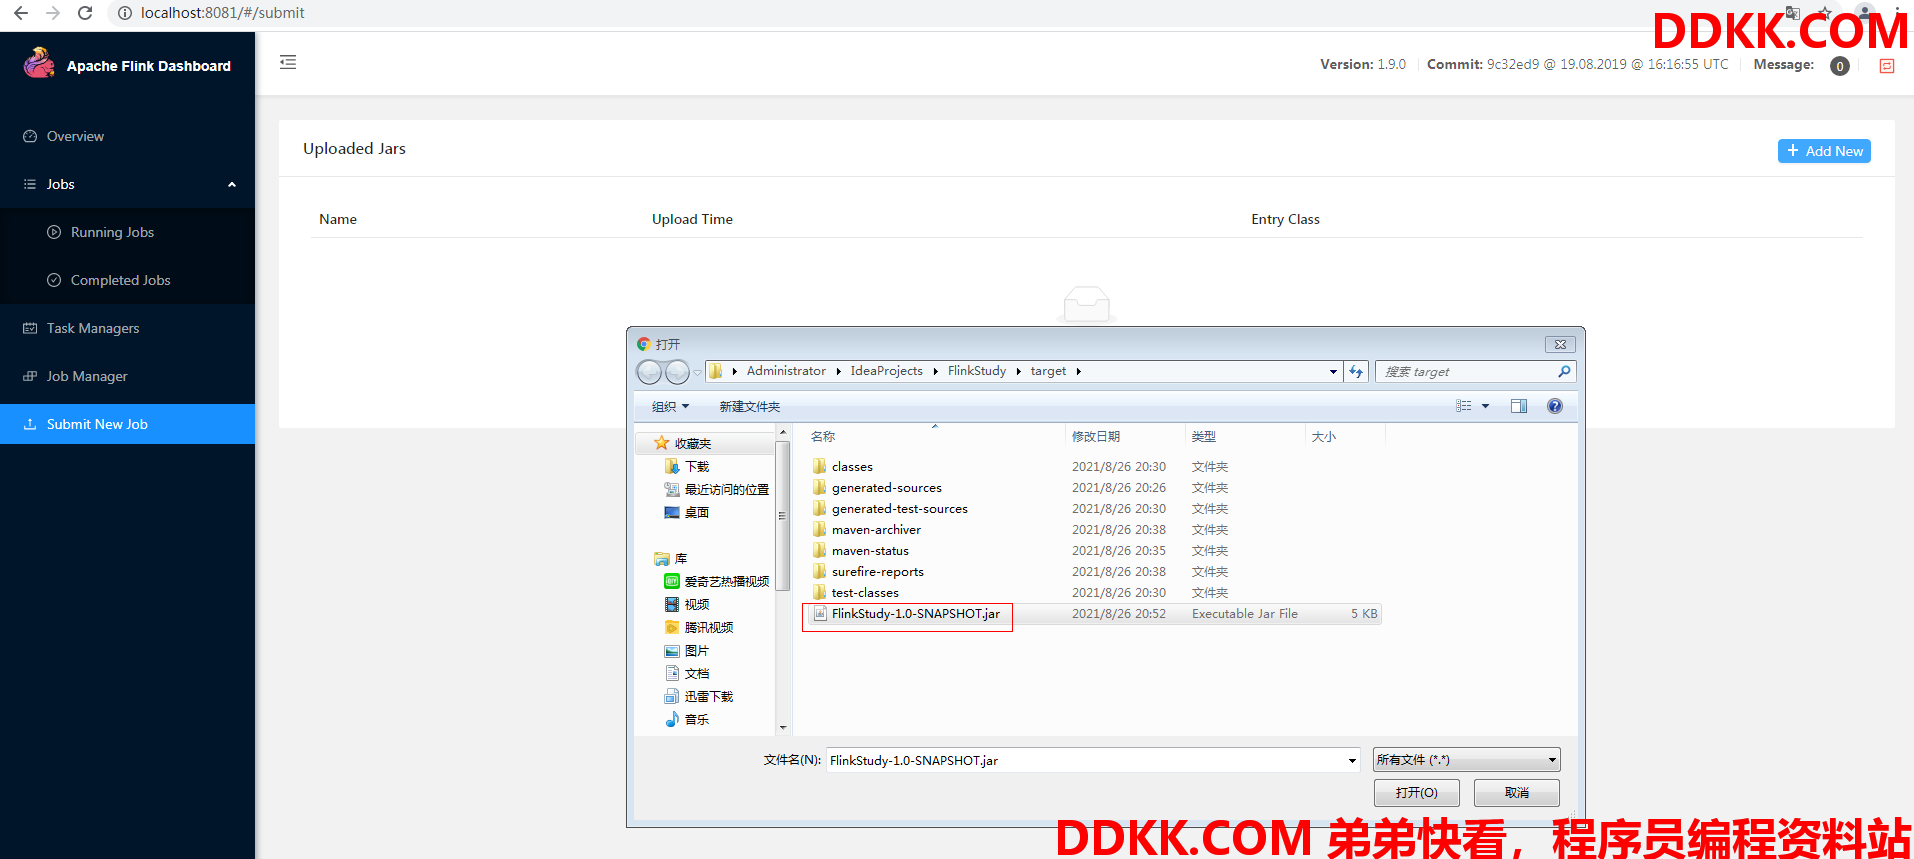Click the site info icon in address bar
Image resolution: width=1914 pixels, height=859 pixels.
125,13
